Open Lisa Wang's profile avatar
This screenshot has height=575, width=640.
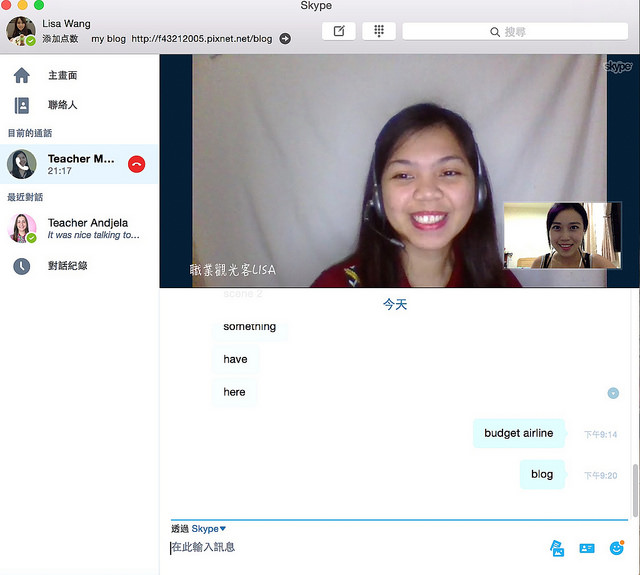tap(21, 31)
